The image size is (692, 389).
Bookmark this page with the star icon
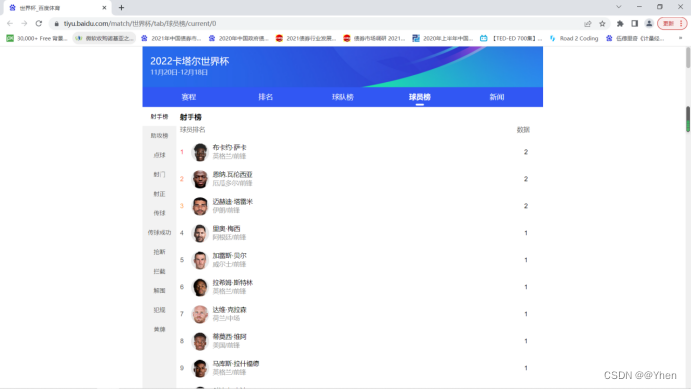(x=602, y=24)
